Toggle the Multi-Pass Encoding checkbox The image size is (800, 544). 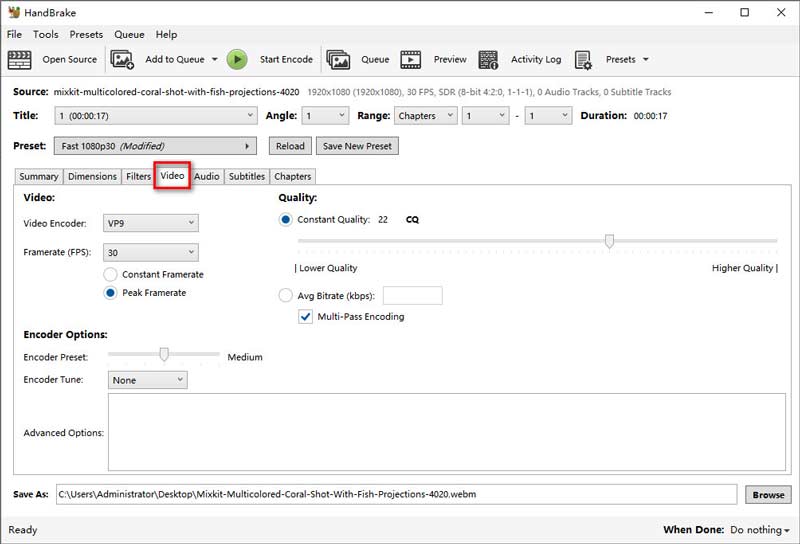tap(306, 317)
